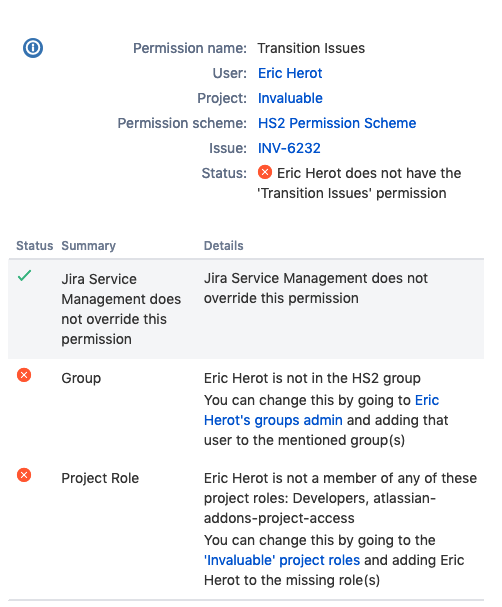Click the 'Issue:' label

pyautogui.click(x=228, y=148)
